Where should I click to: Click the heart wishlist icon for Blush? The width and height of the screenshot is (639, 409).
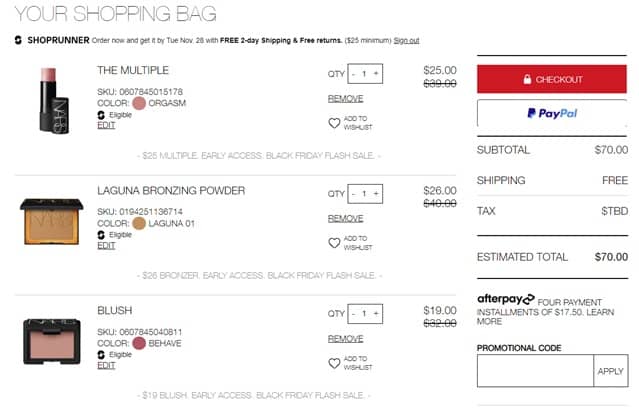334,362
